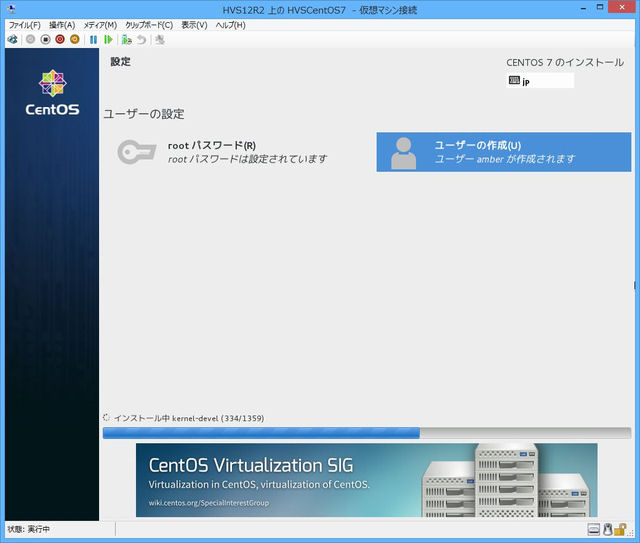Image resolution: width=640 pixels, height=543 pixels.
Task: Click the mouse status icon in the status bar
Action: tap(607, 530)
